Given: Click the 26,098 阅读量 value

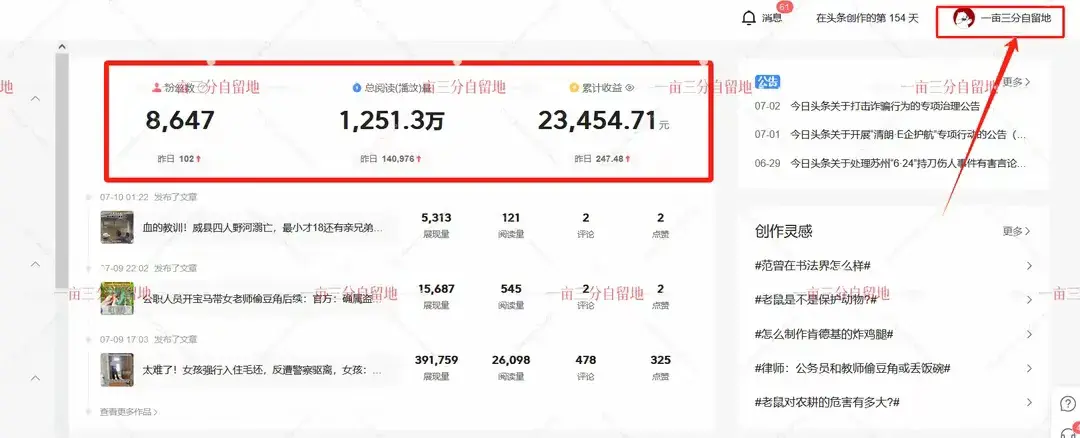Looking at the screenshot, I should point(511,360).
